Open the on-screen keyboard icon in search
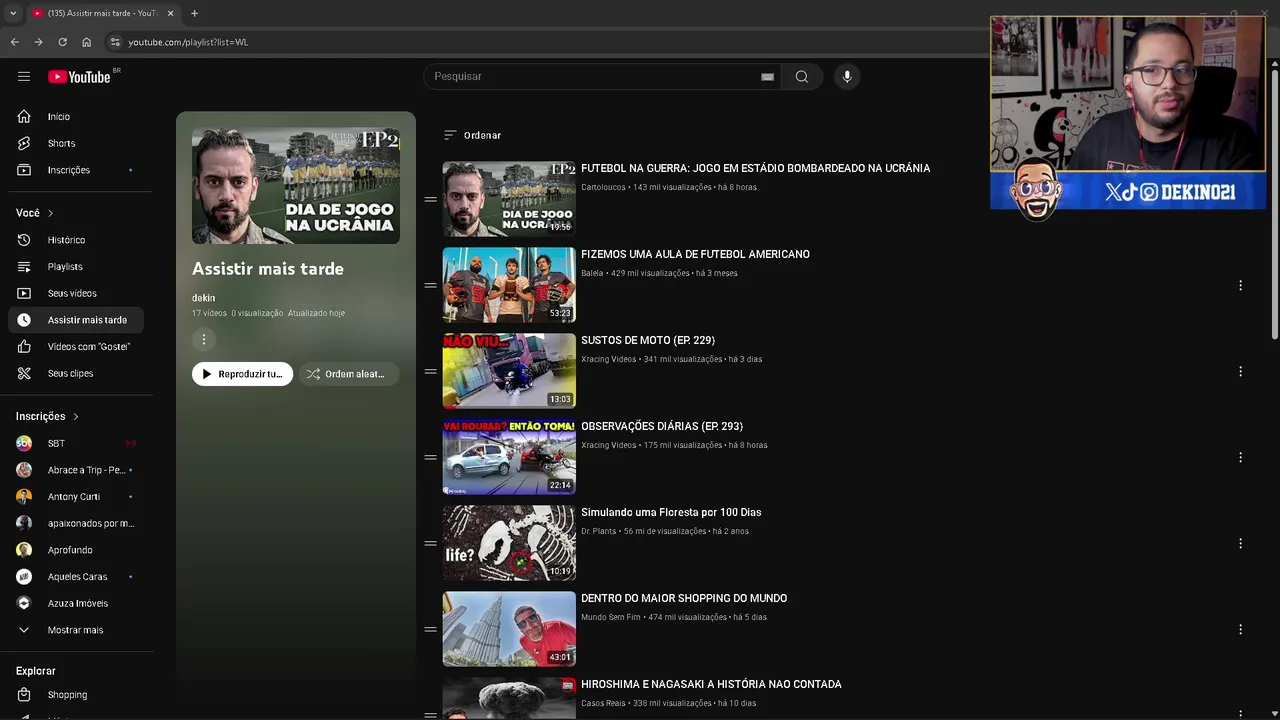This screenshot has height=720, width=1280. click(x=767, y=77)
